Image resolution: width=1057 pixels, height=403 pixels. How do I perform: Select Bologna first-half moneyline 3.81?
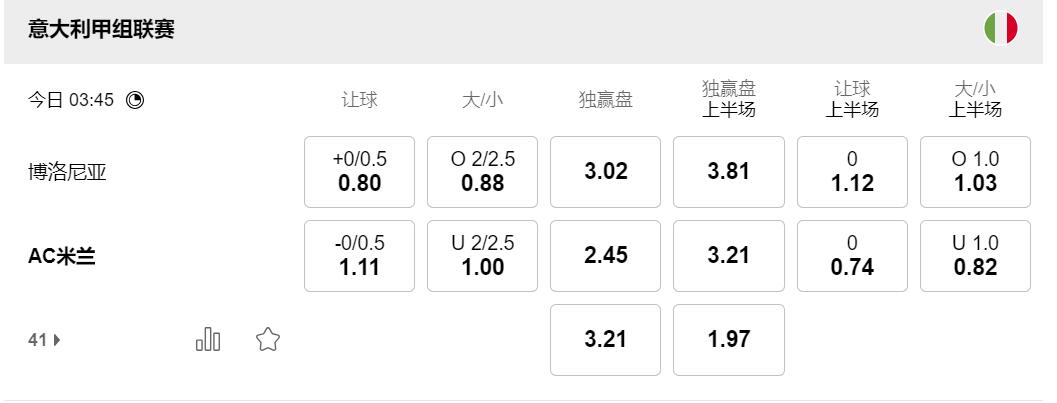pyautogui.click(x=728, y=172)
